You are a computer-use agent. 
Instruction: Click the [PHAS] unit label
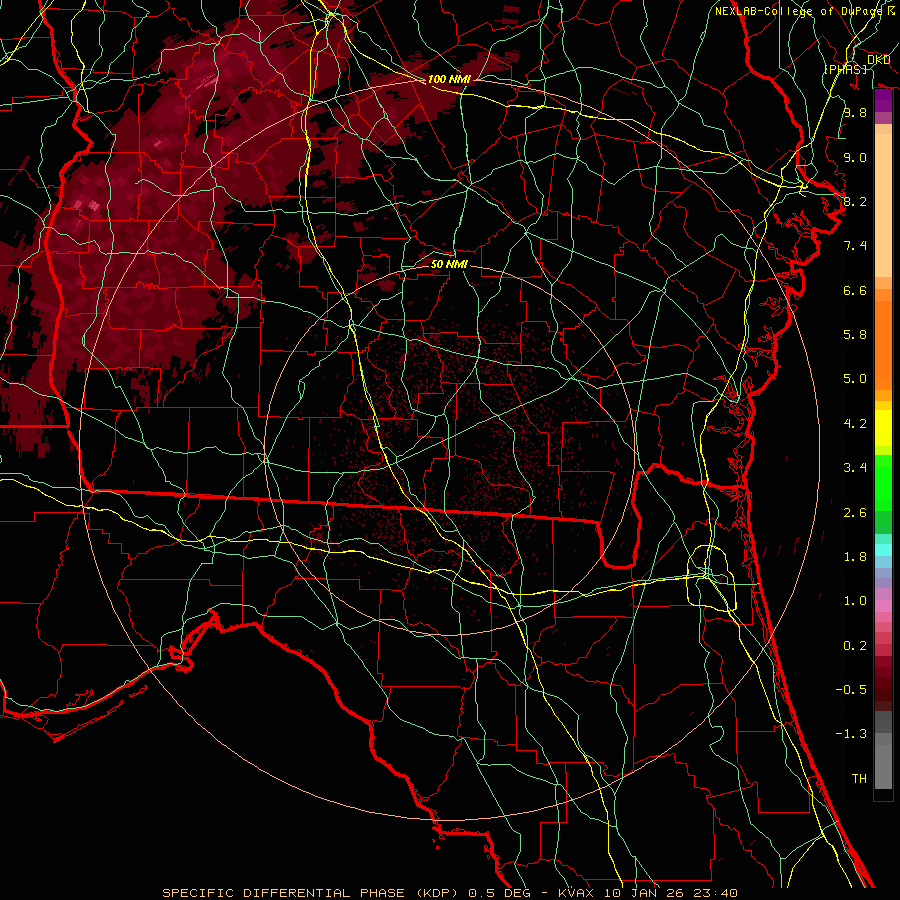point(845,69)
